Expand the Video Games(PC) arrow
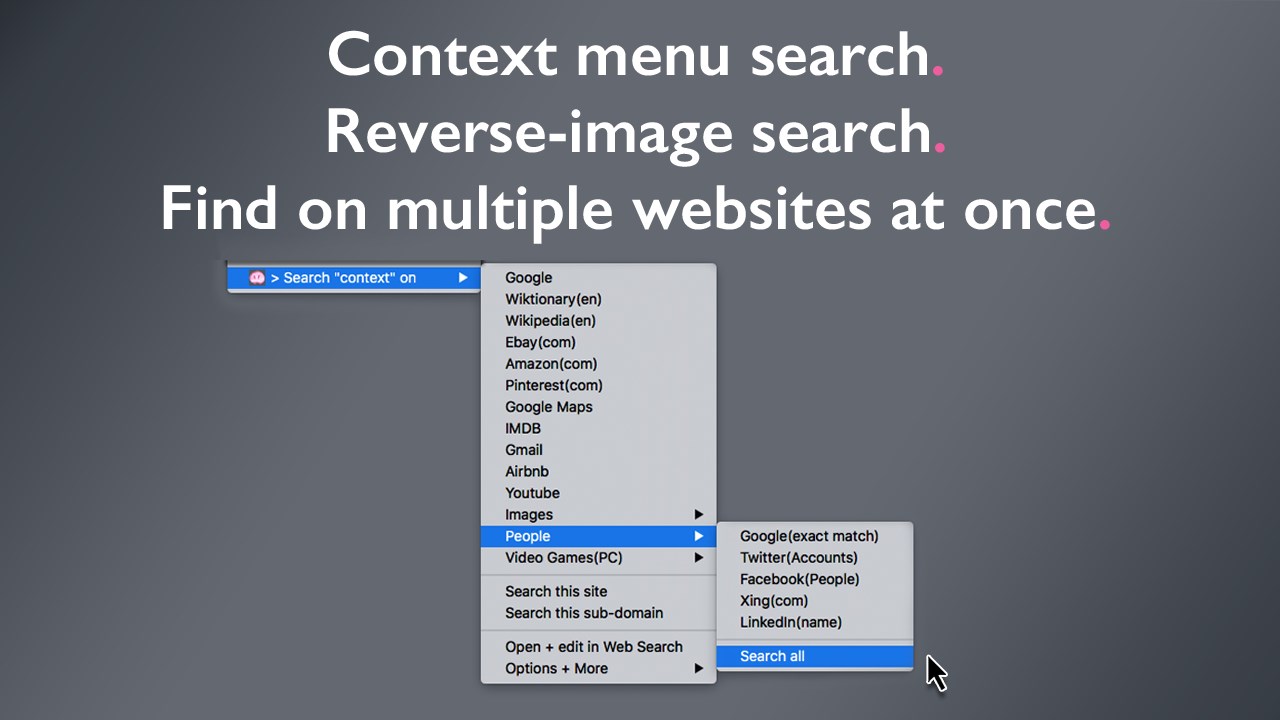Viewport: 1280px width, 720px height. 699,558
